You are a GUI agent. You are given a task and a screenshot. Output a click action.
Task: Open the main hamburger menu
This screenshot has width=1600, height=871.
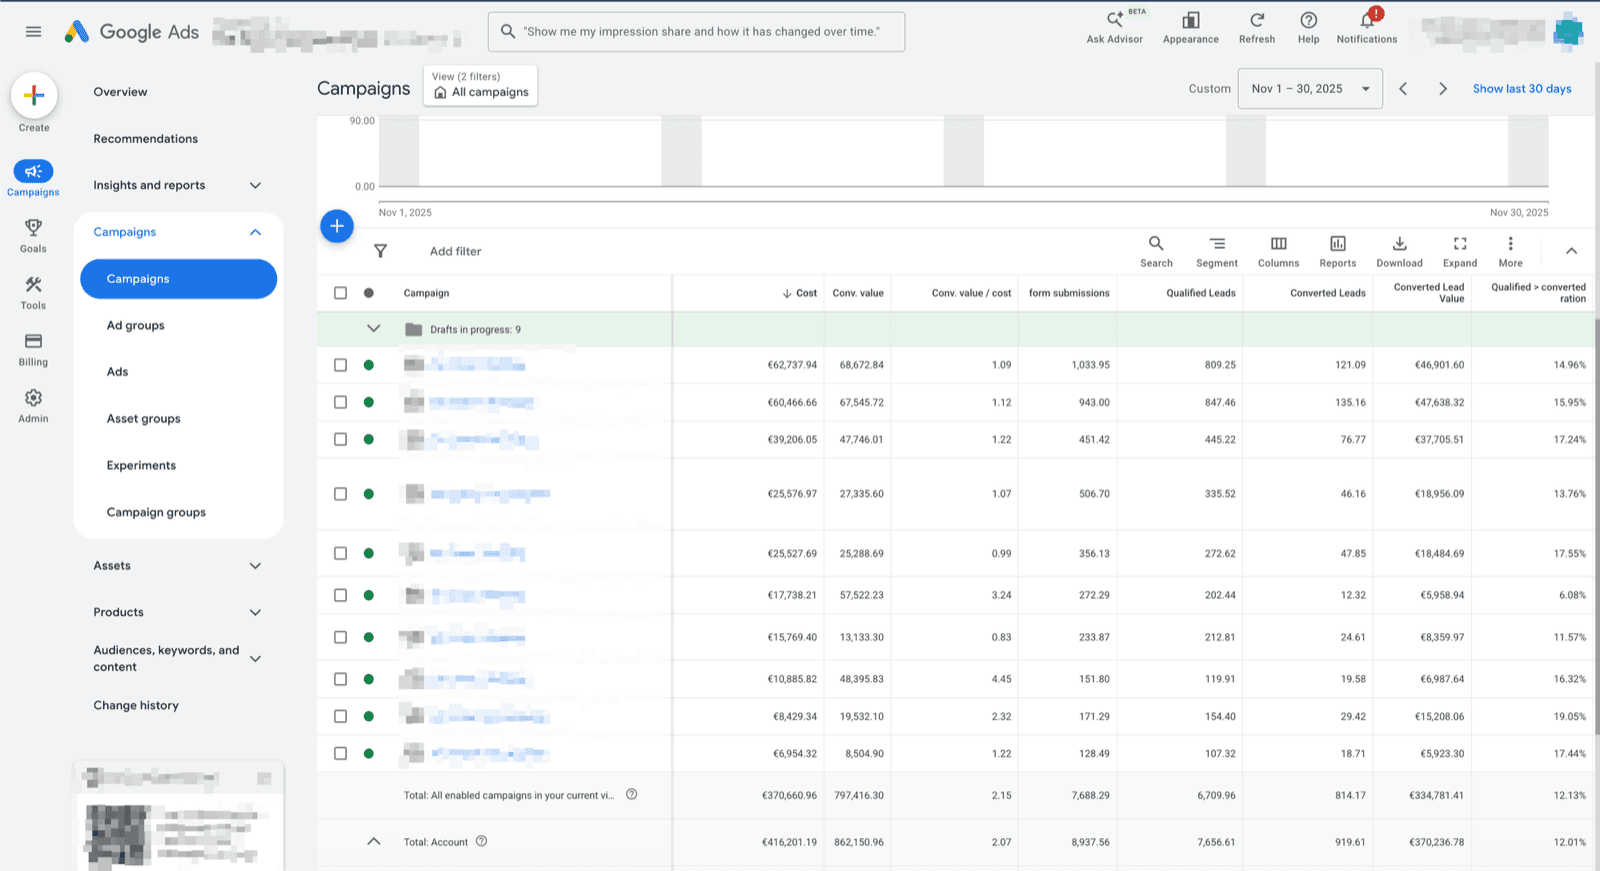33,32
